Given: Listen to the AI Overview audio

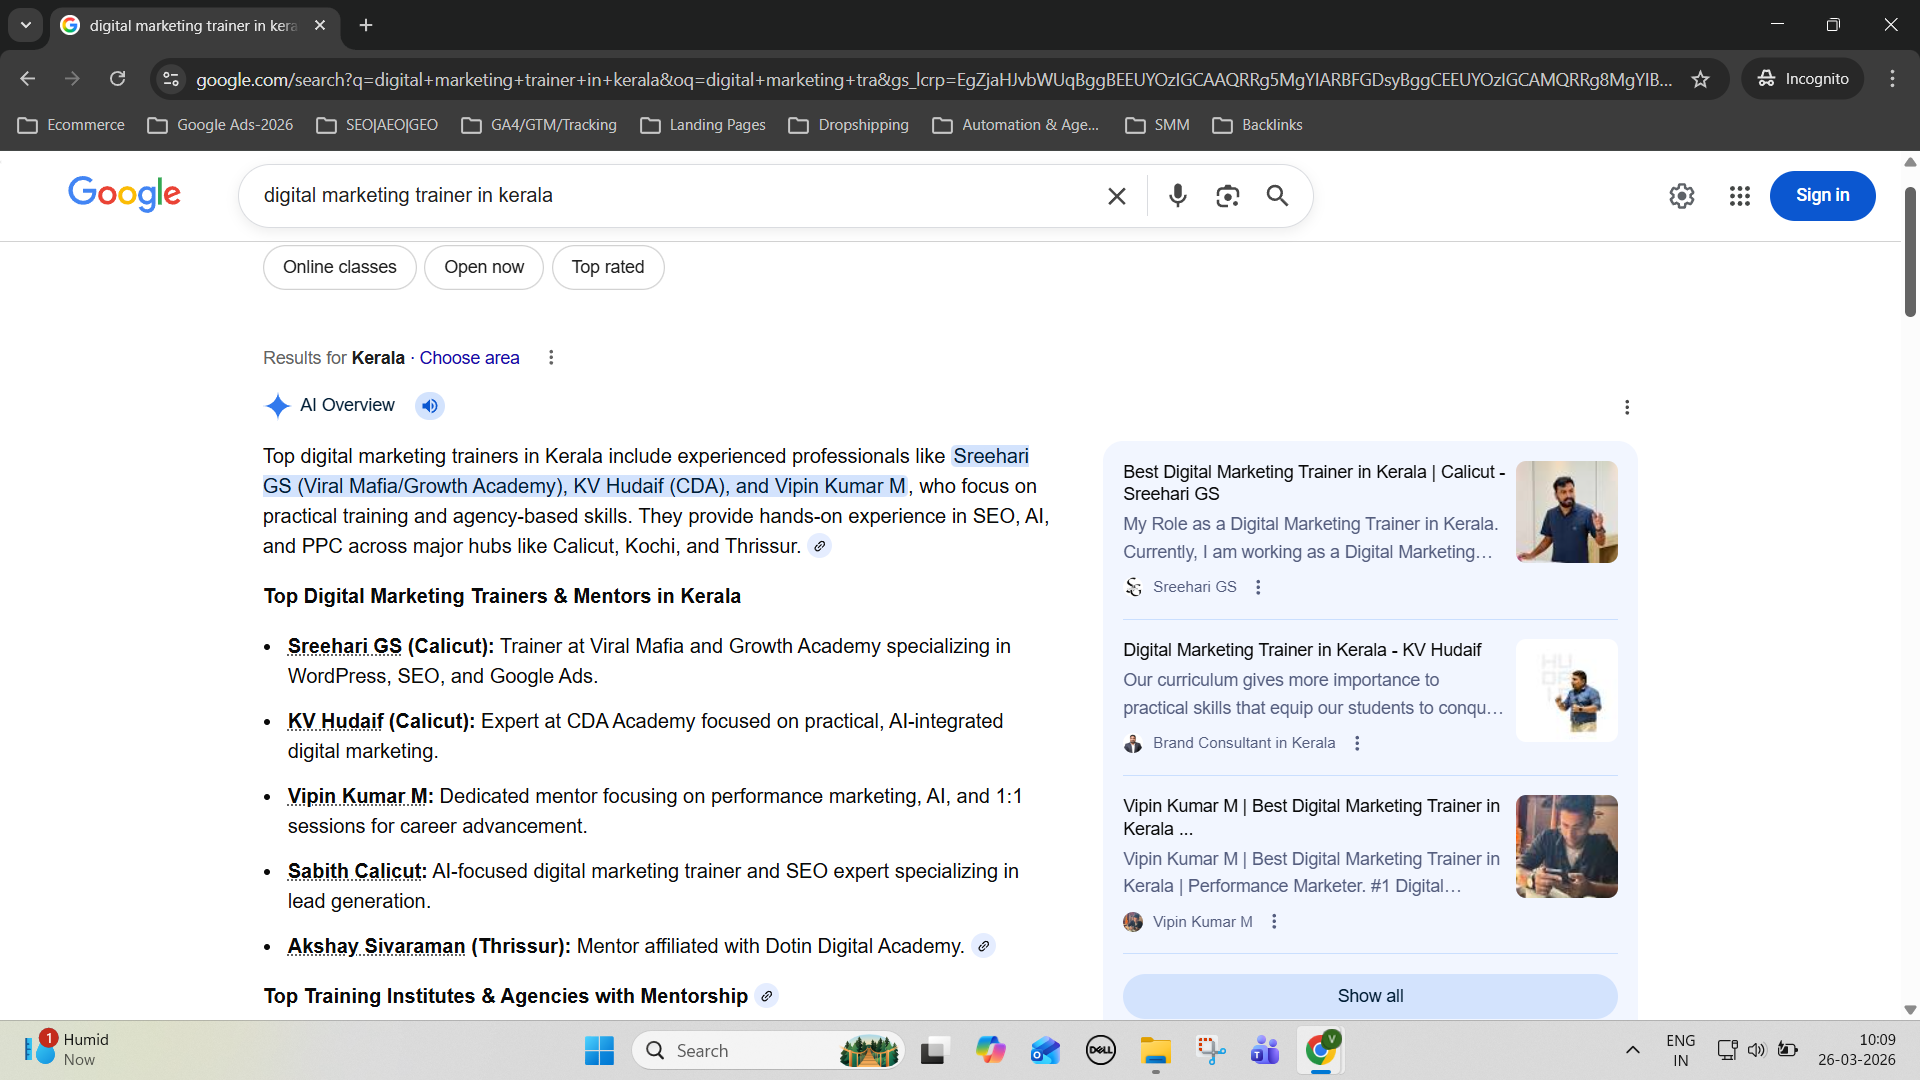Looking at the screenshot, I should point(430,406).
